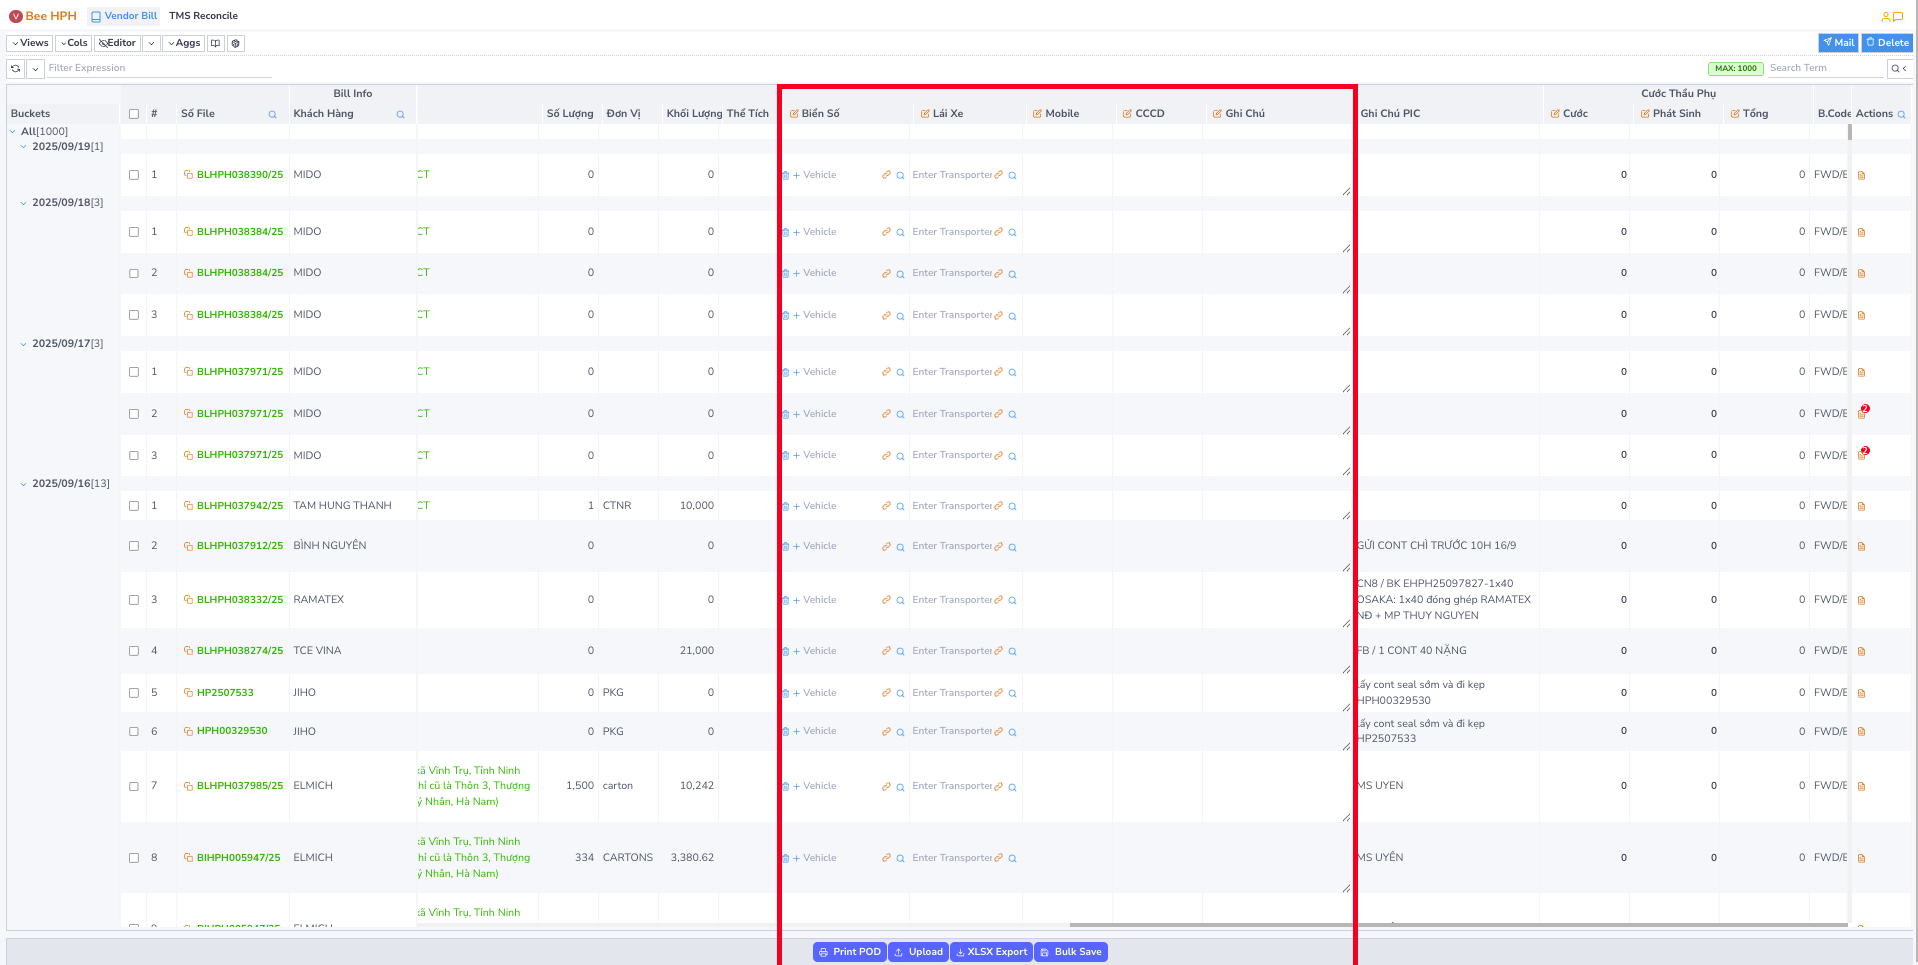1918x965 pixels.
Task: Click the chat bubble icon at top right
Action: [1899, 16]
